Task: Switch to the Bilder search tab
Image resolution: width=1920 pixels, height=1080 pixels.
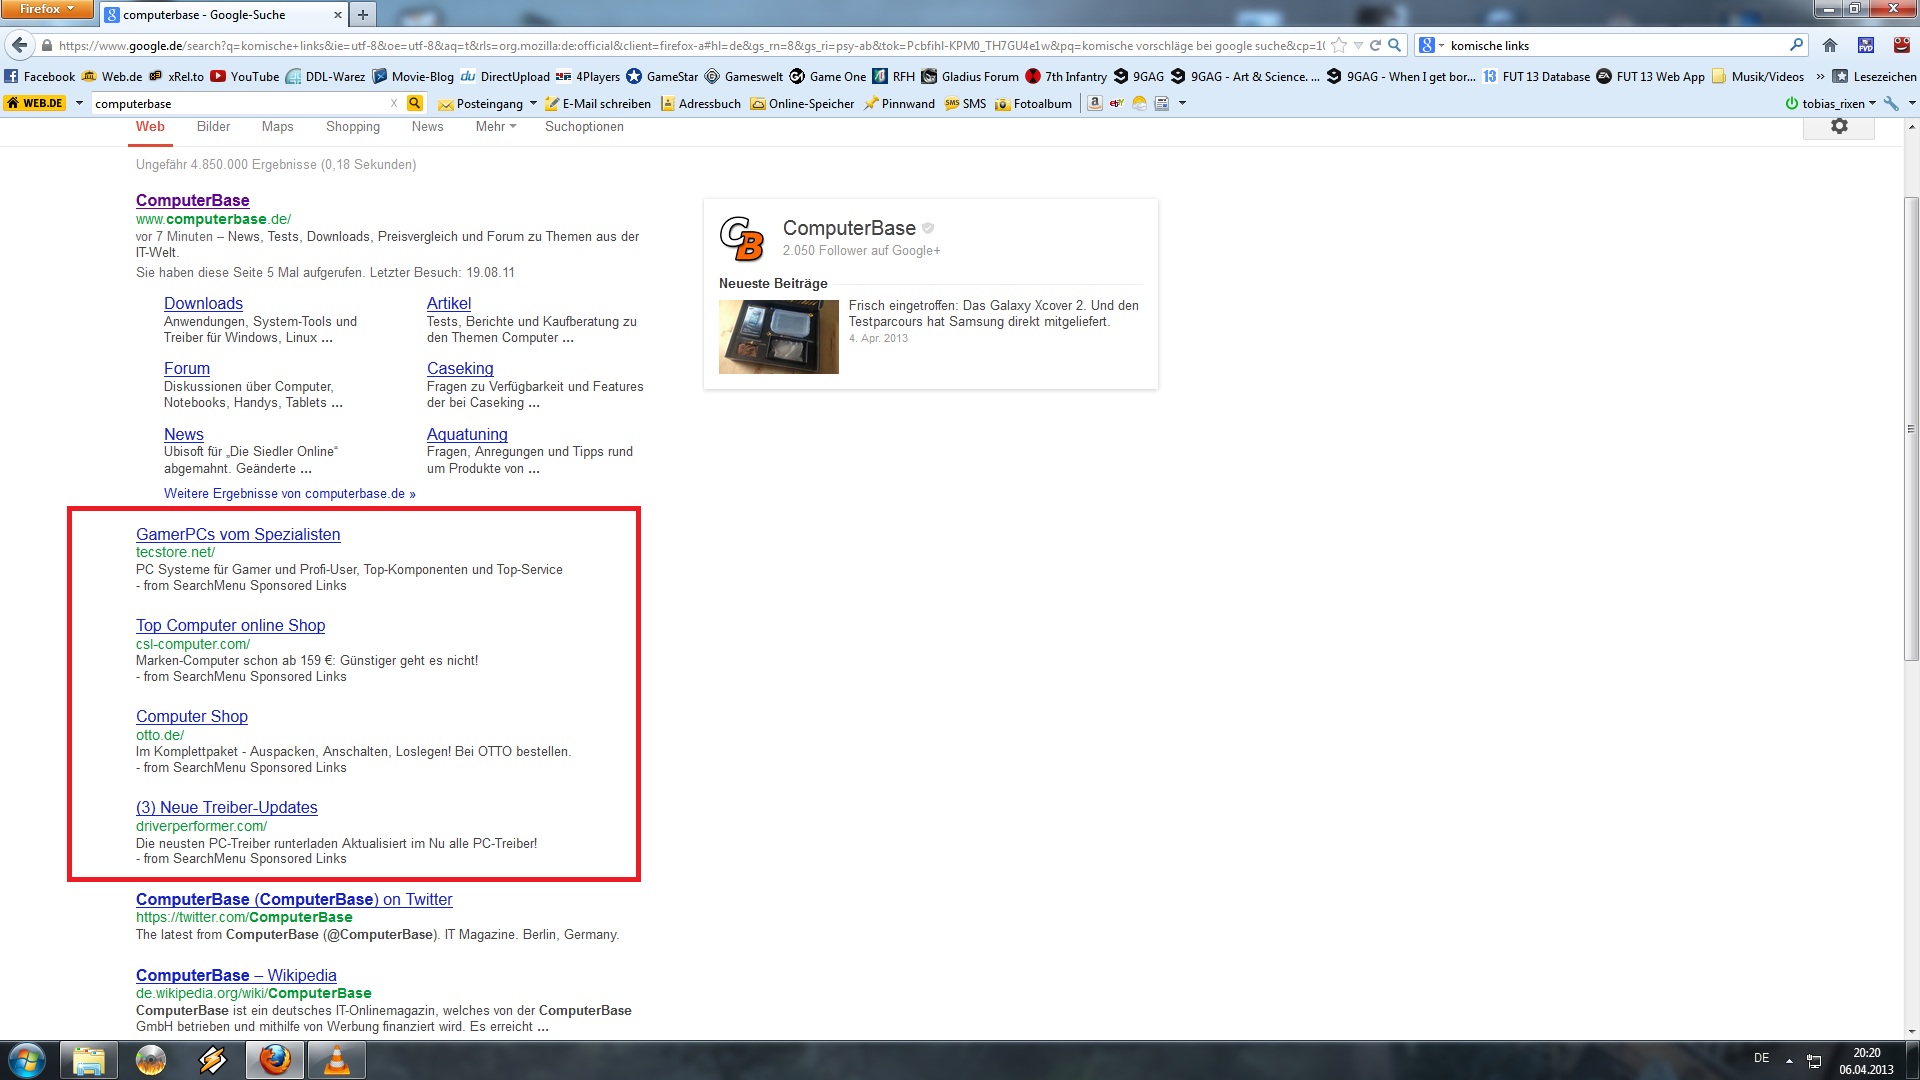Action: [213, 126]
